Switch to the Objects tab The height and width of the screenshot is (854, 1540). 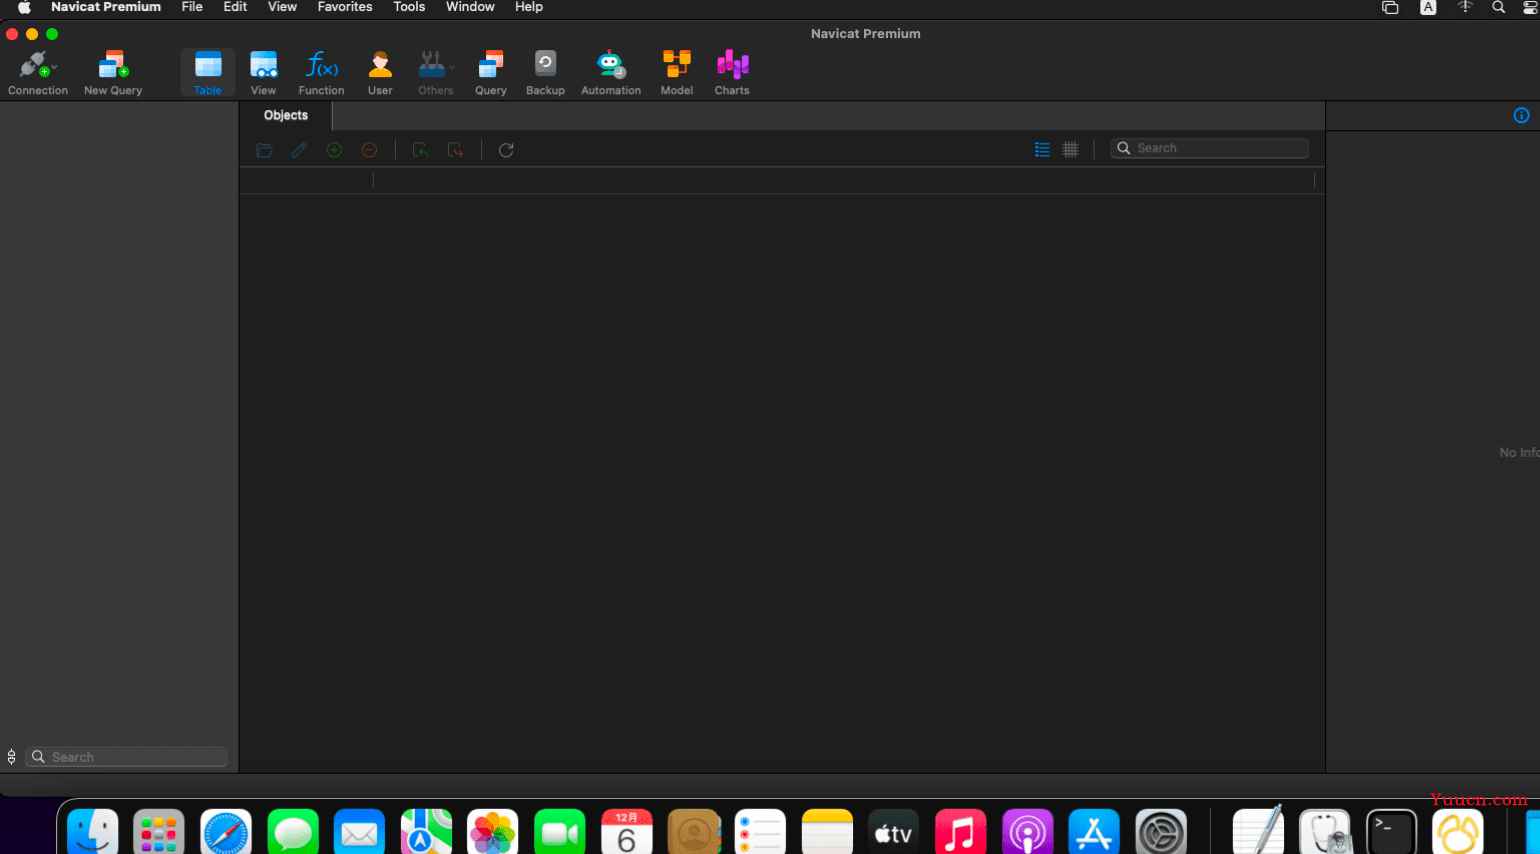pyautogui.click(x=286, y=115)
